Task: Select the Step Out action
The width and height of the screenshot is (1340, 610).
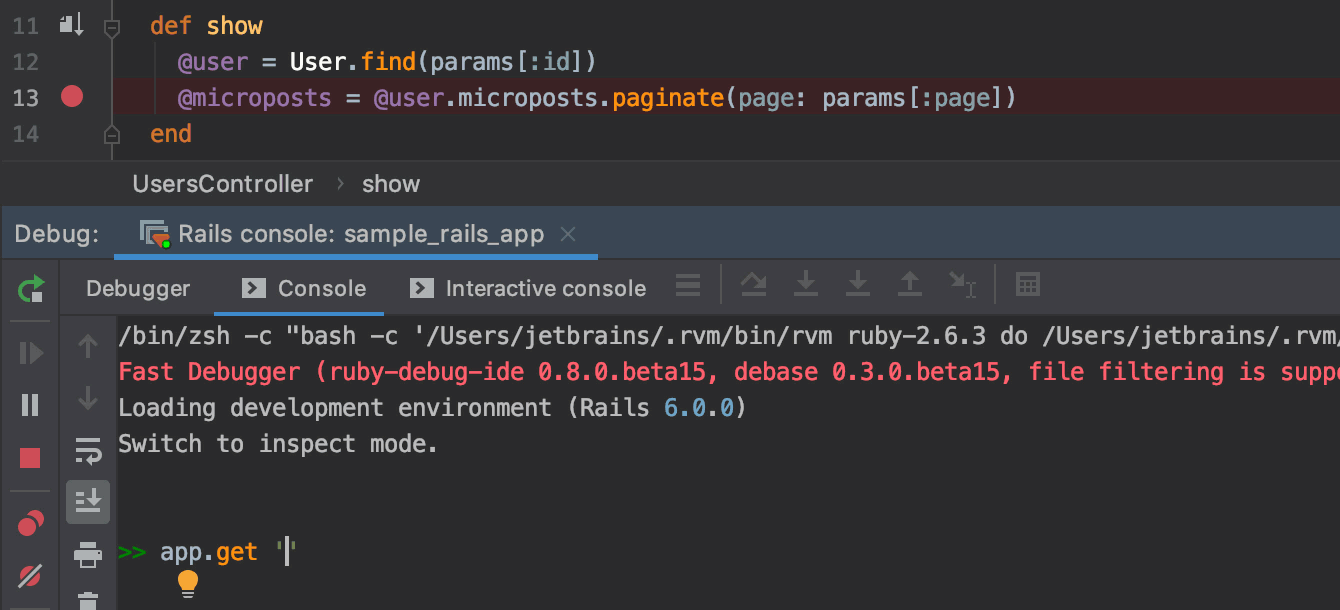Action: [x=909, y=287]
